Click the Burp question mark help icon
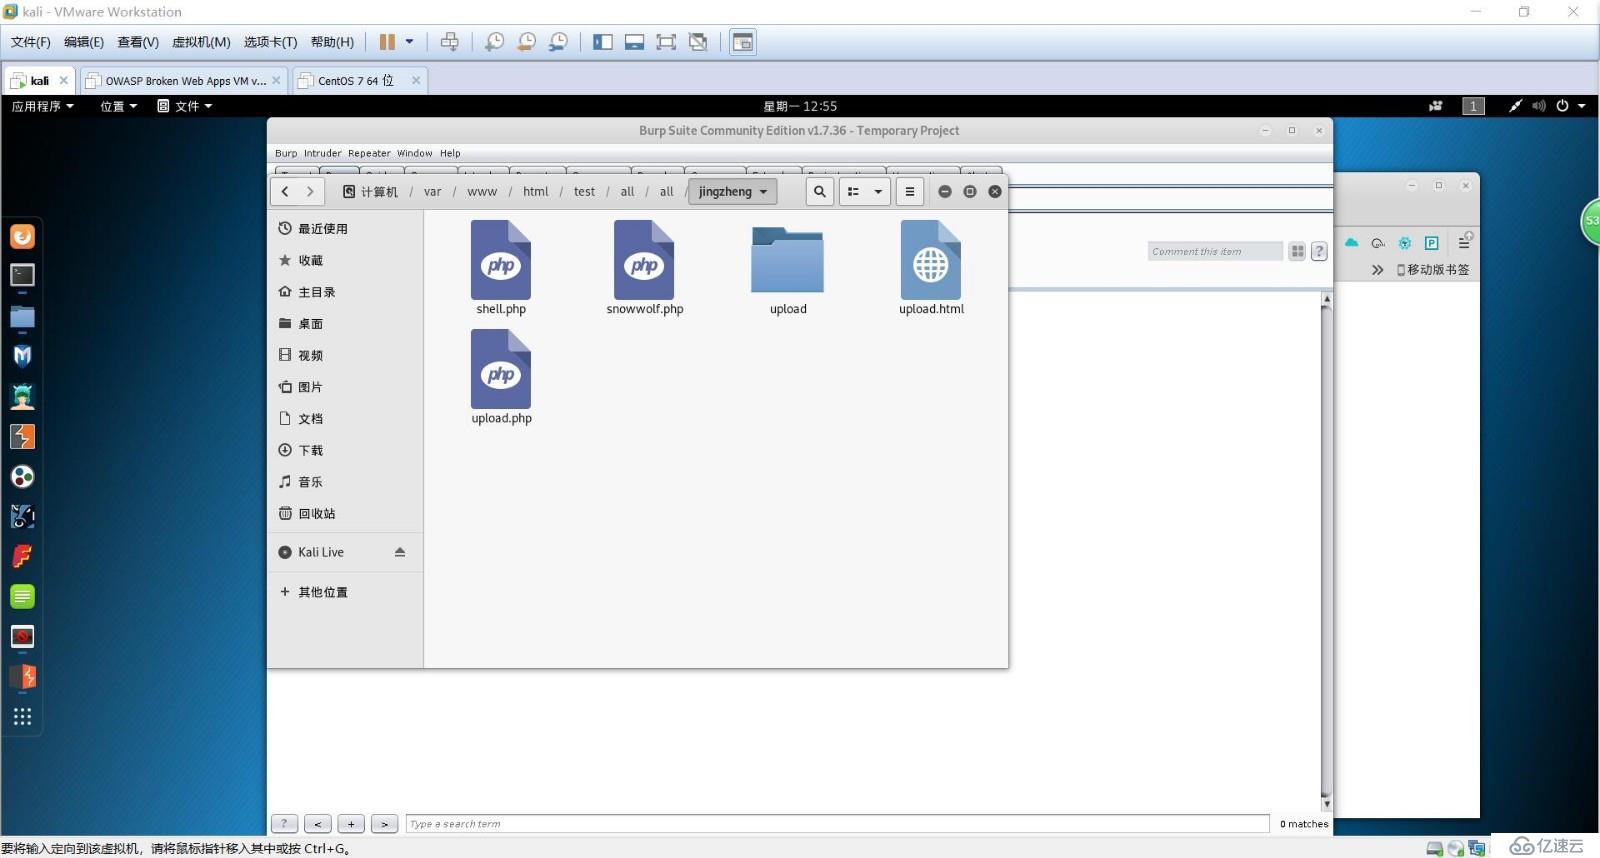This screenshot has height=858, width=1600. pos(1319,252)
